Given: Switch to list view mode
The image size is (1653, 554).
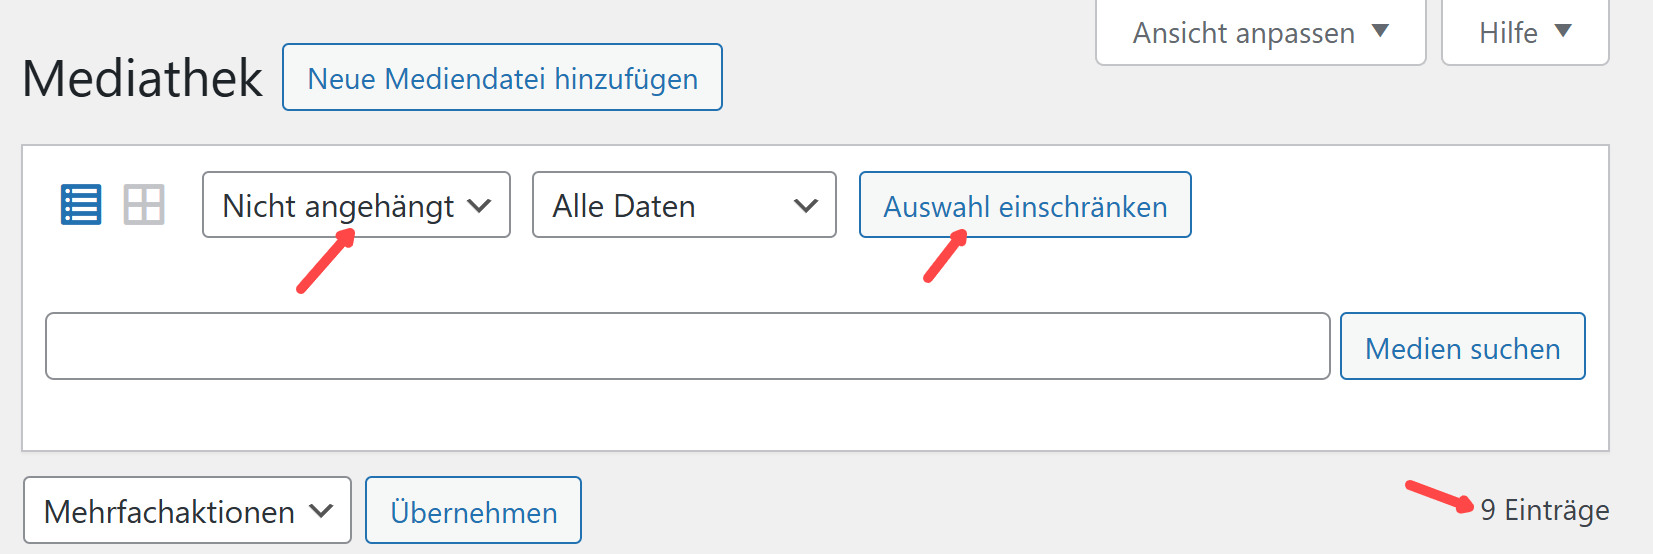Looking at the screenshot, I should tap(81, 205).
